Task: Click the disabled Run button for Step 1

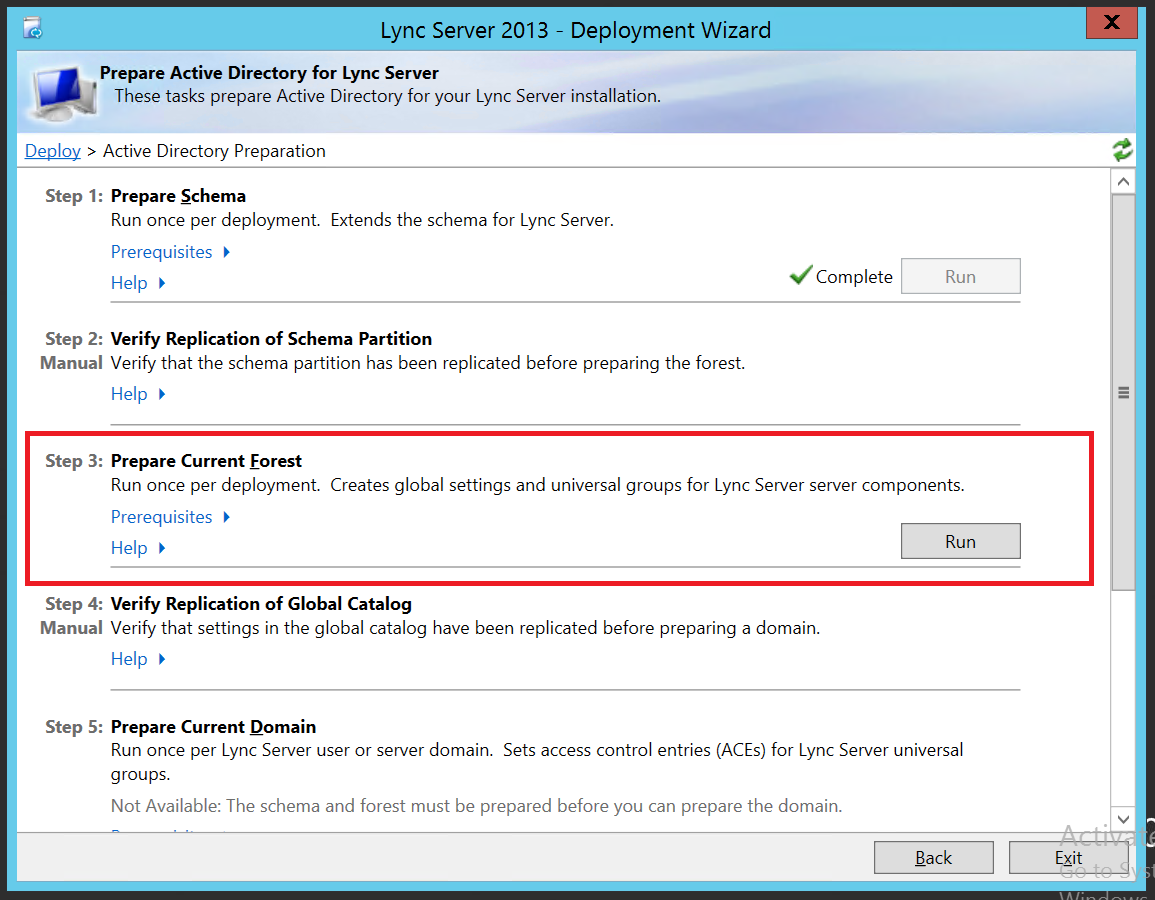Action: click(x=961, y=276)
